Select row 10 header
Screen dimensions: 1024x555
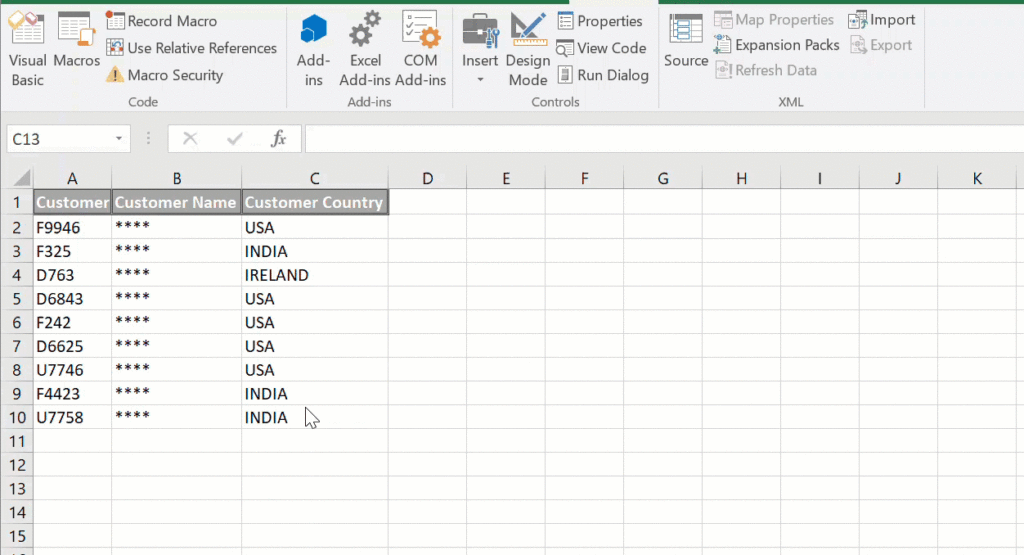(x=16, y=417)
